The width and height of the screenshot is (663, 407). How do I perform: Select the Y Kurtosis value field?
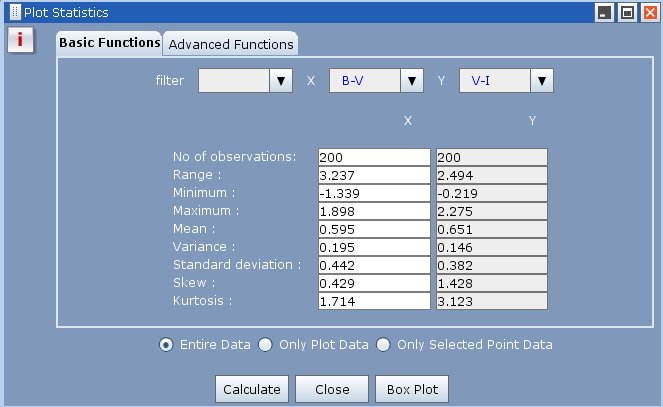[x=491, y=301]
